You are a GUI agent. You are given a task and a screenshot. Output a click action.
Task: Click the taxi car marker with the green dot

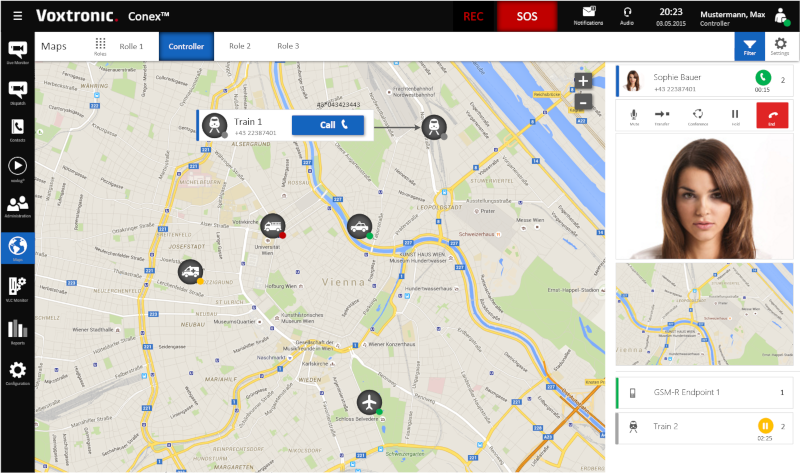coord(360,226)
